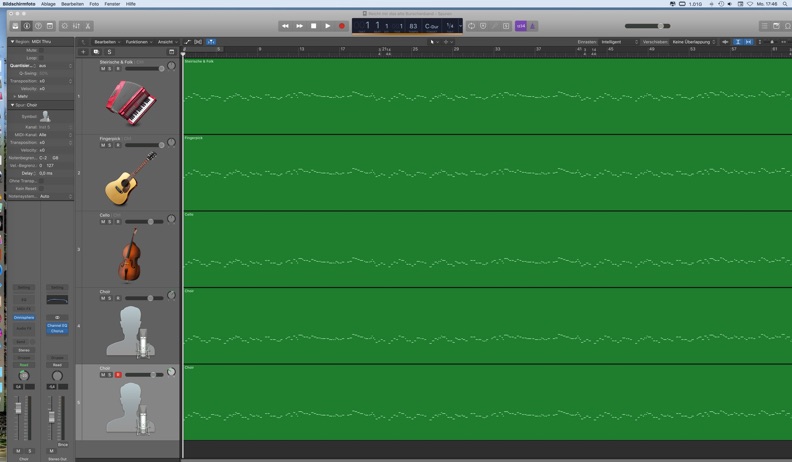
Task: Open the Editors scissors button
Action: click(x=87, y=26)
